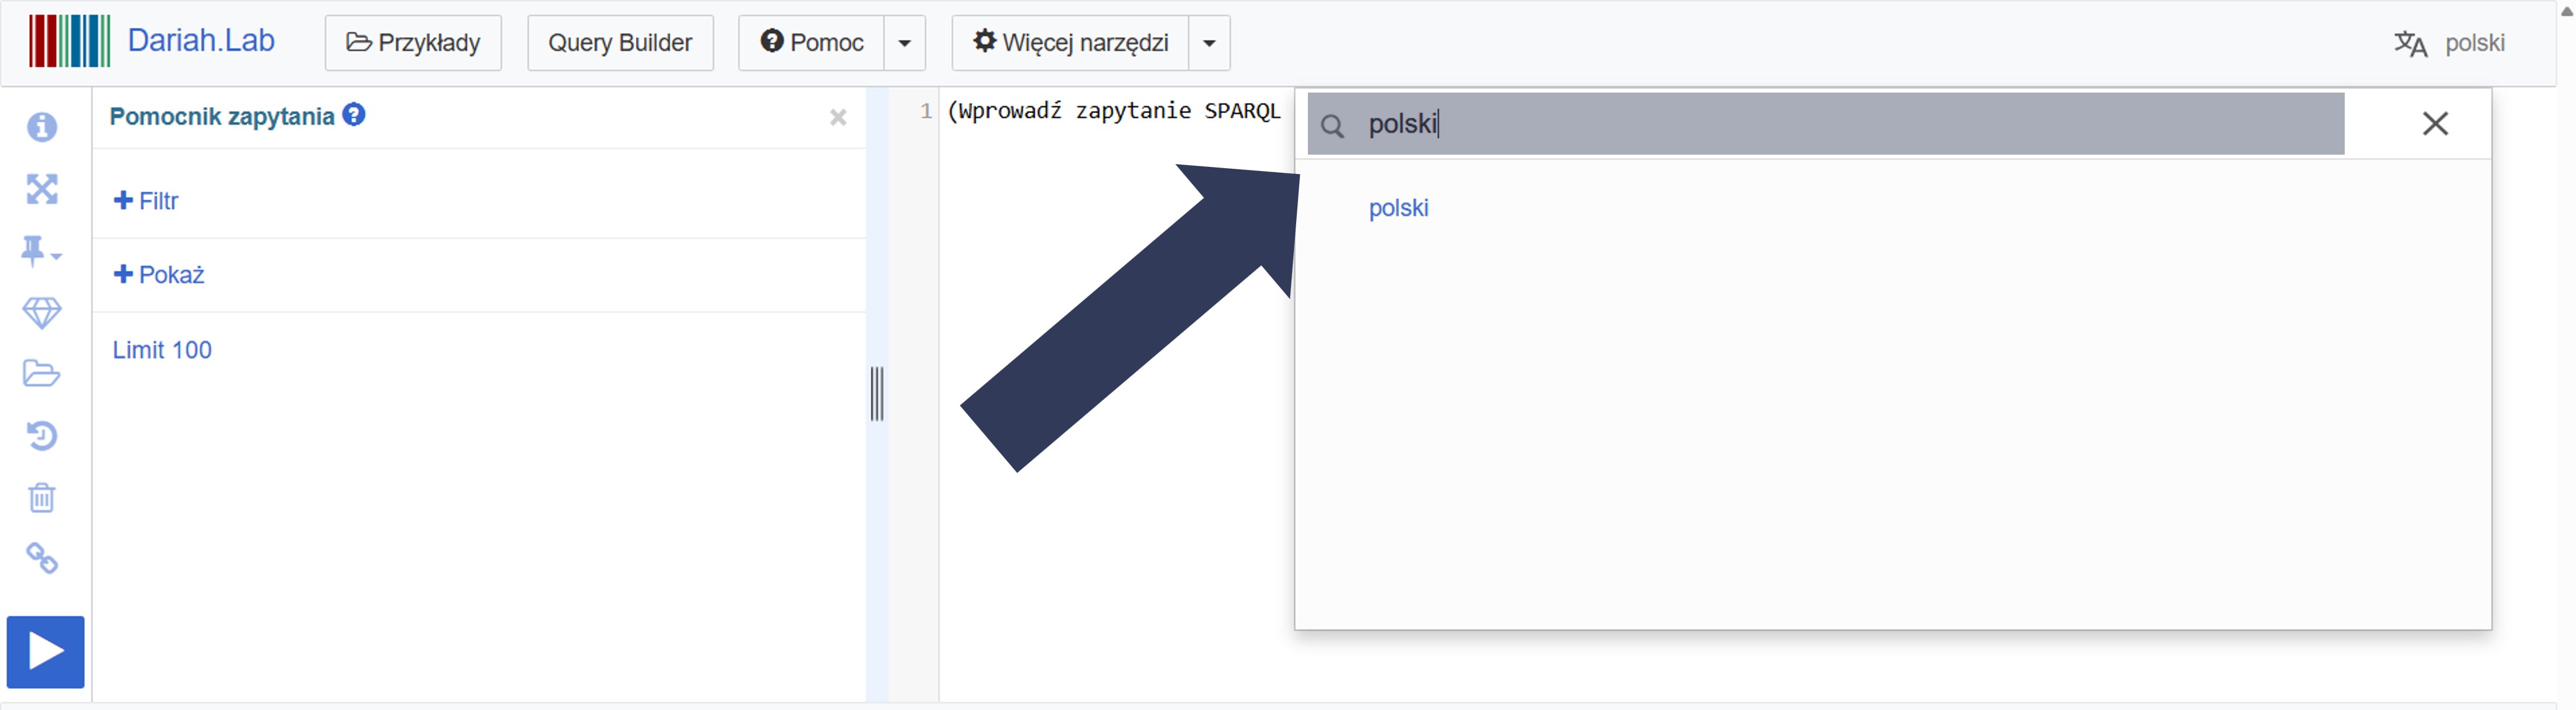Expand Więcej narzędzi dropdown arrow
This screenshot has width=2576, height=710.
(1209, 43)
